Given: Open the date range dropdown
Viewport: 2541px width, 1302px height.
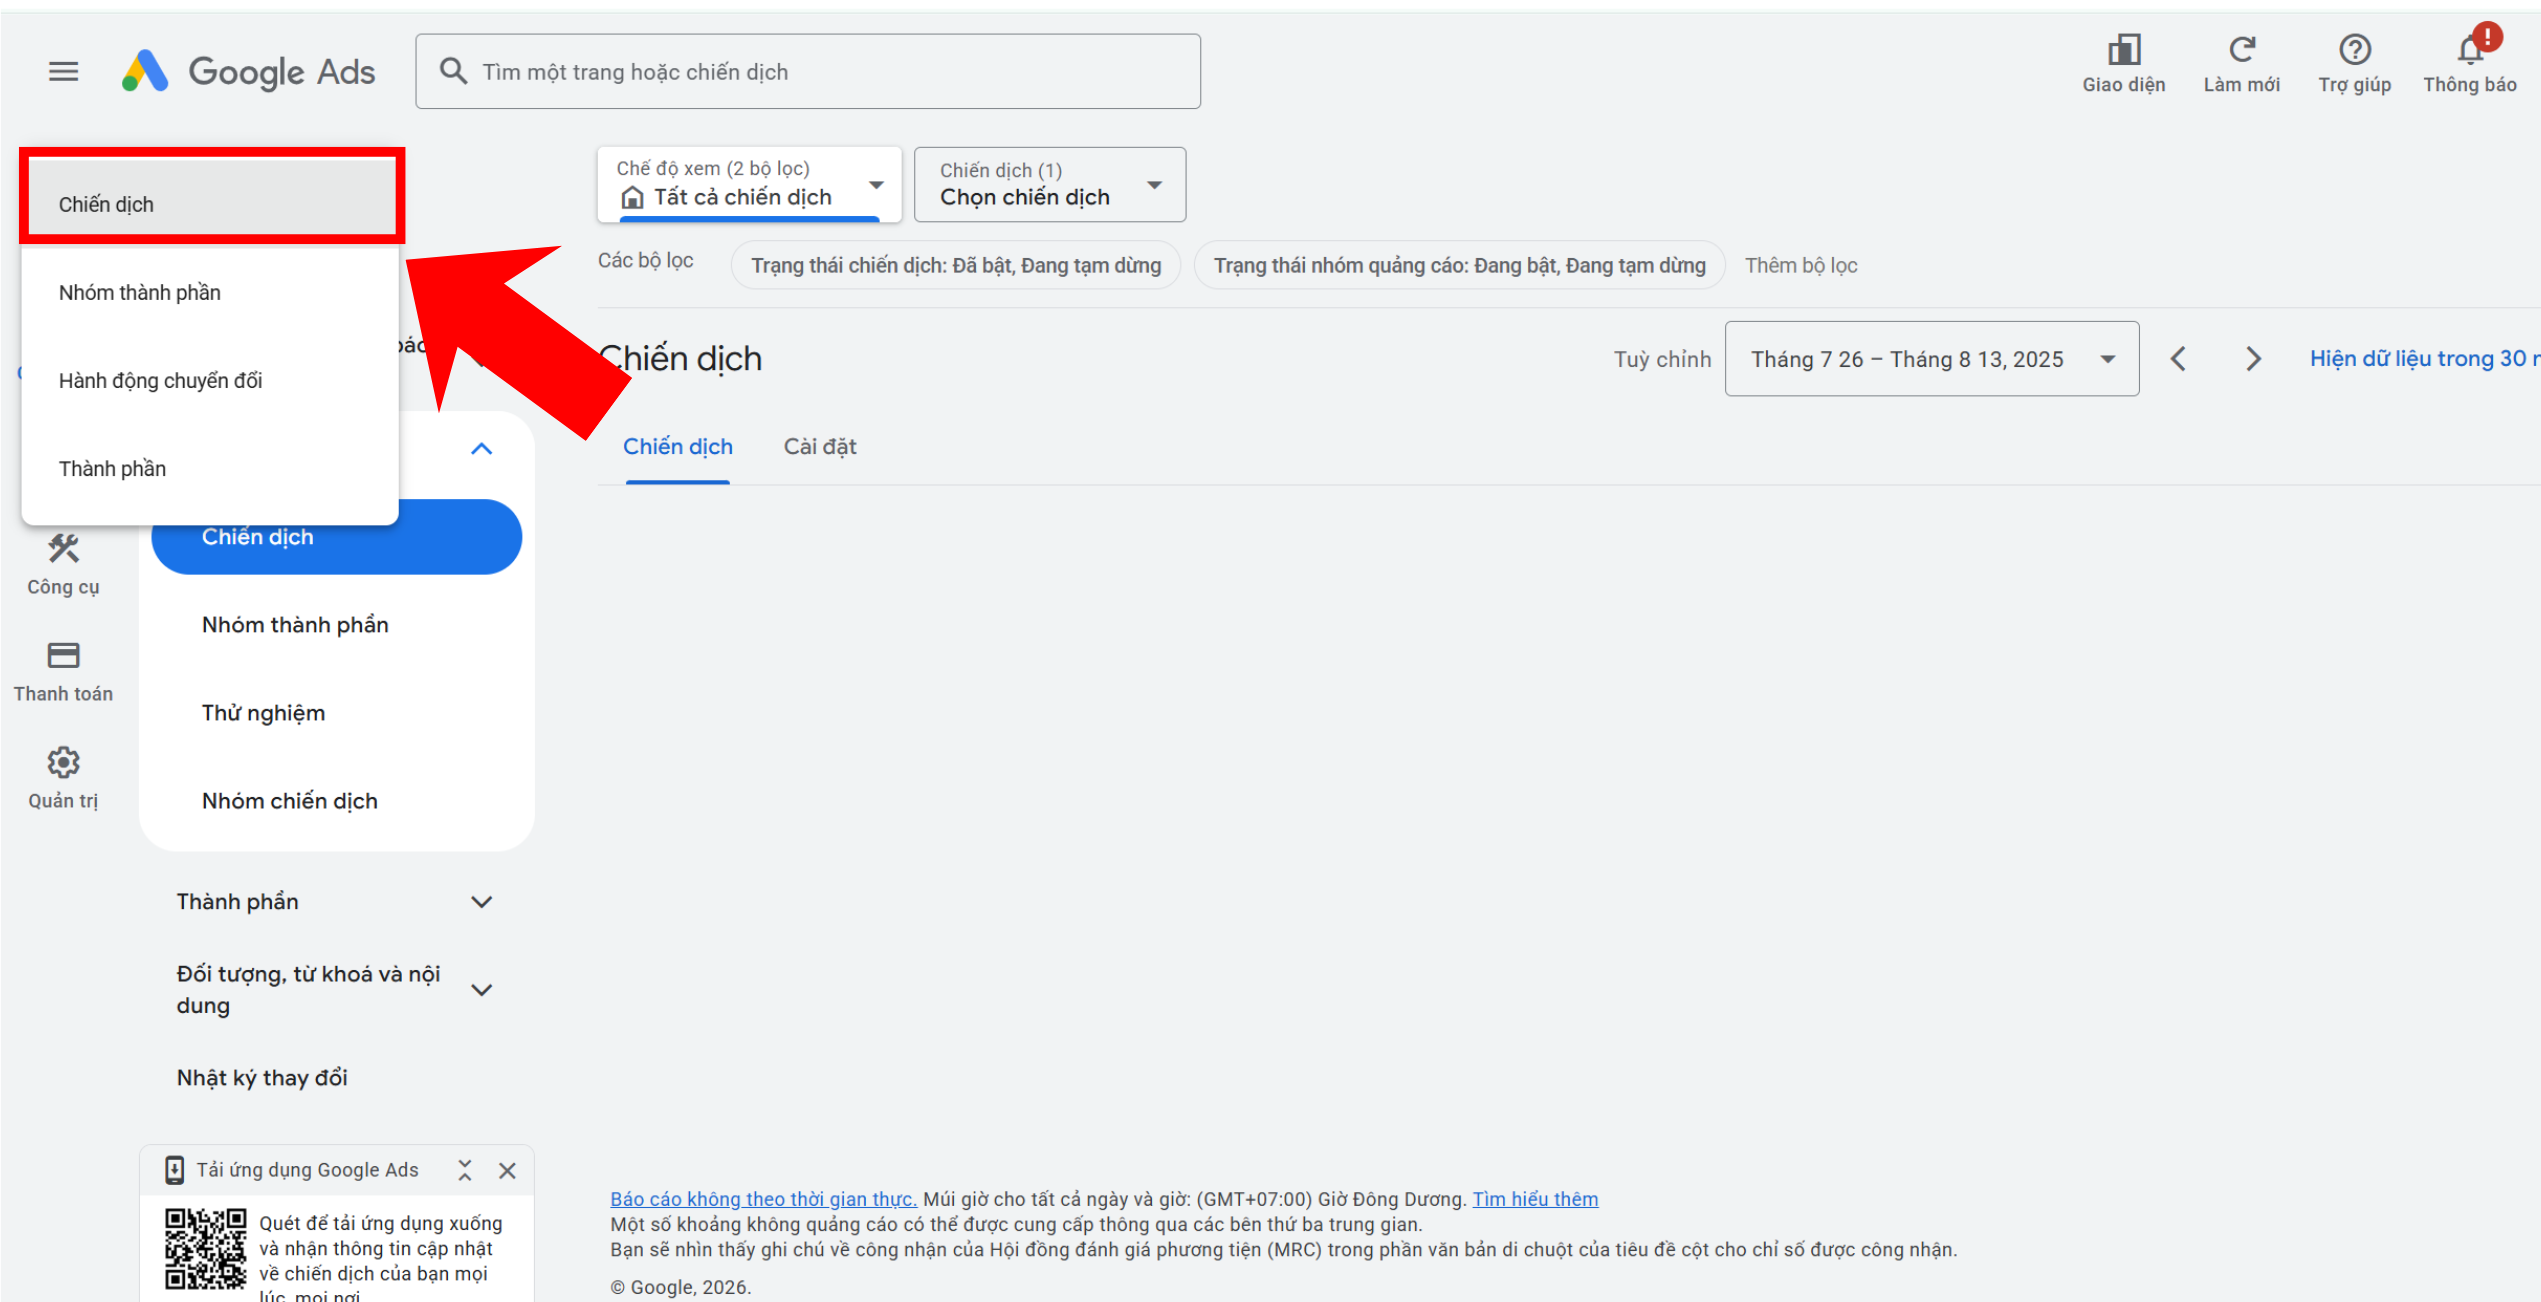Looking at the screenshot, I should (x=1931, y=359).
